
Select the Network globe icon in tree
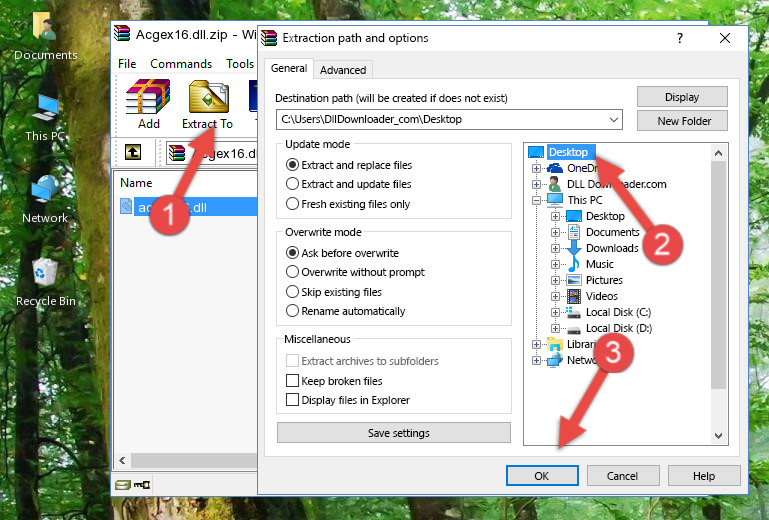555,360
